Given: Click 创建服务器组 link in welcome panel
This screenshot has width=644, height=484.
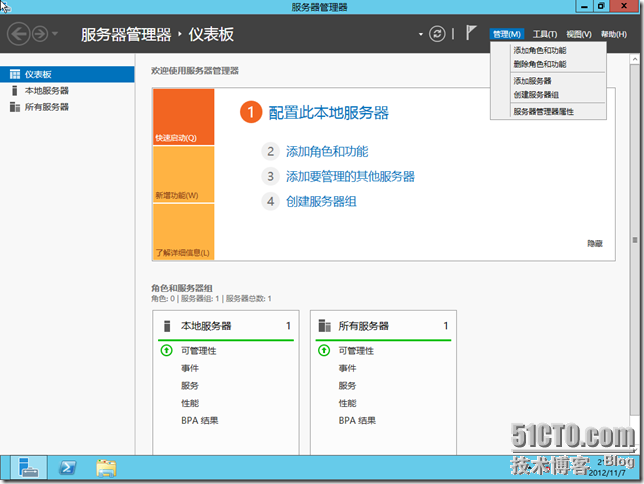Looking at the screenshot, I should tap(321, 202).
